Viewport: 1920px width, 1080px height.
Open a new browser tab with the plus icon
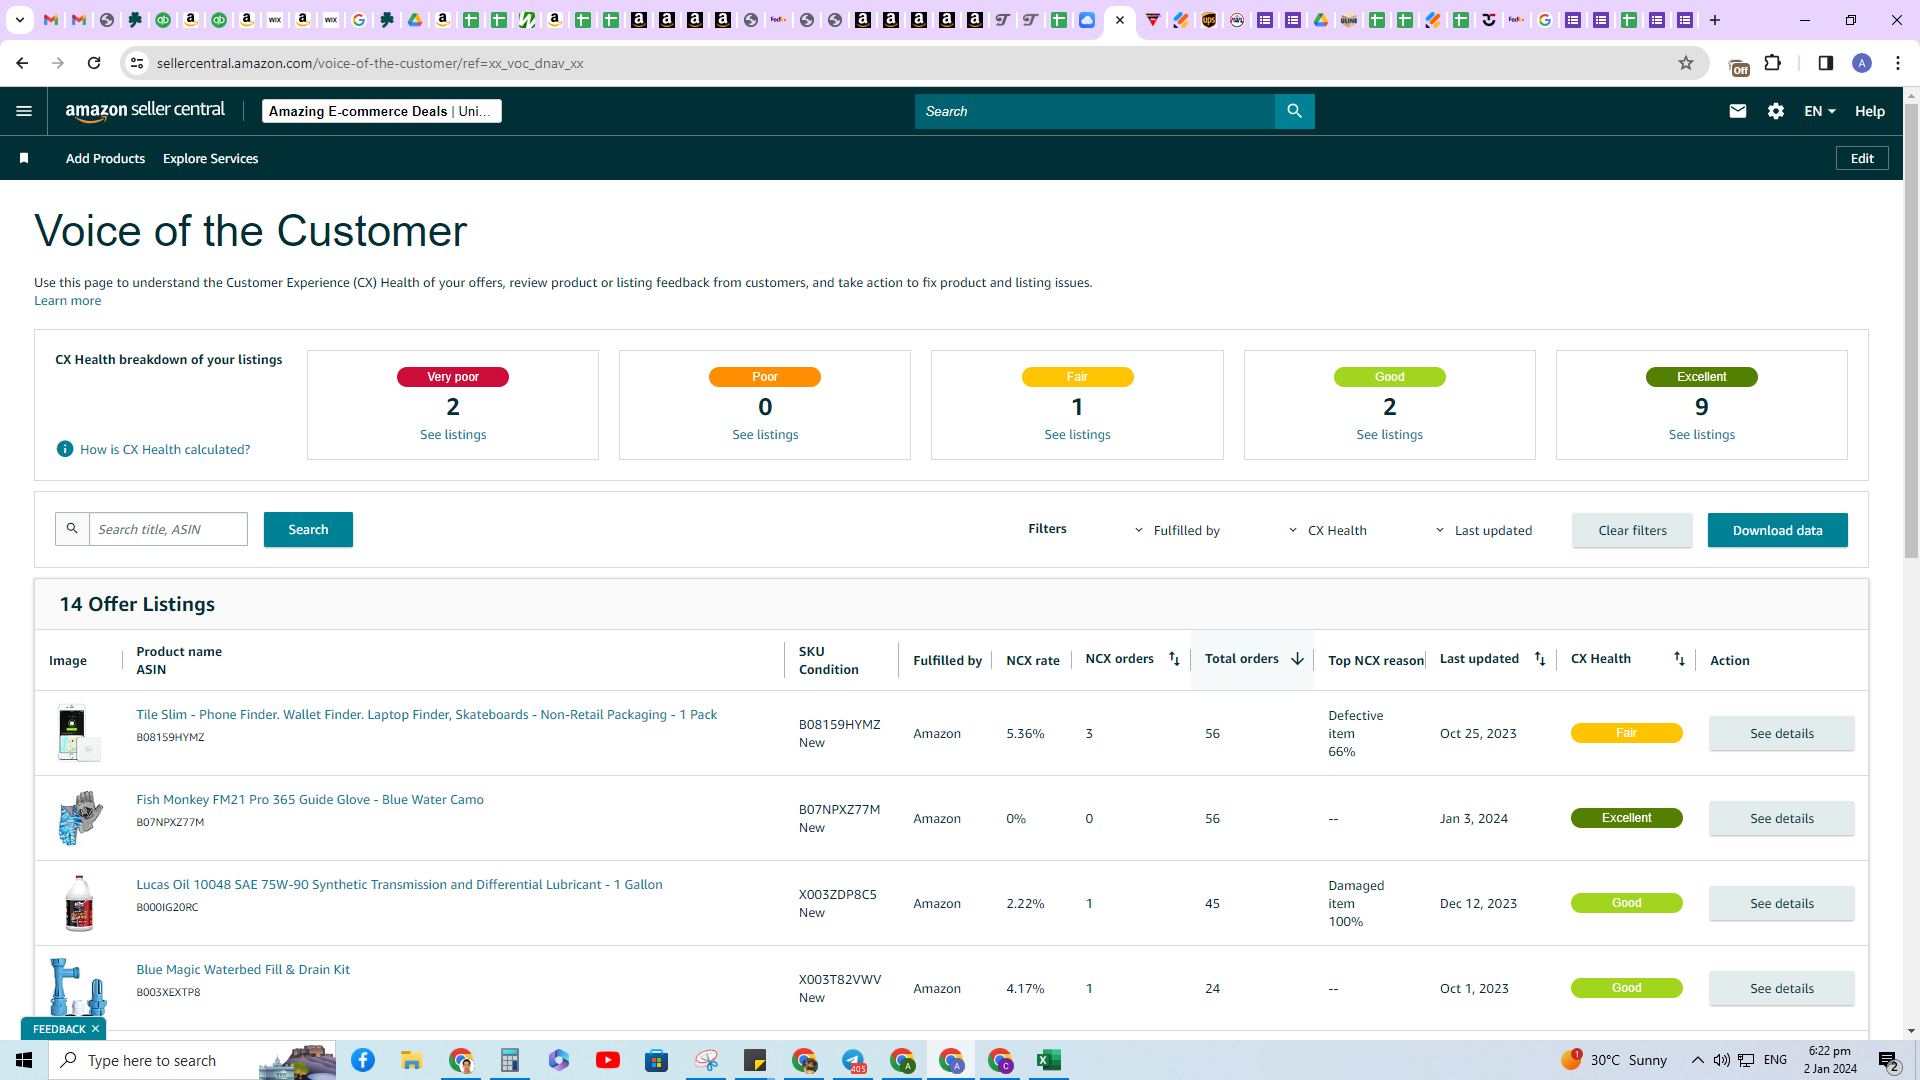point(1715,20)
